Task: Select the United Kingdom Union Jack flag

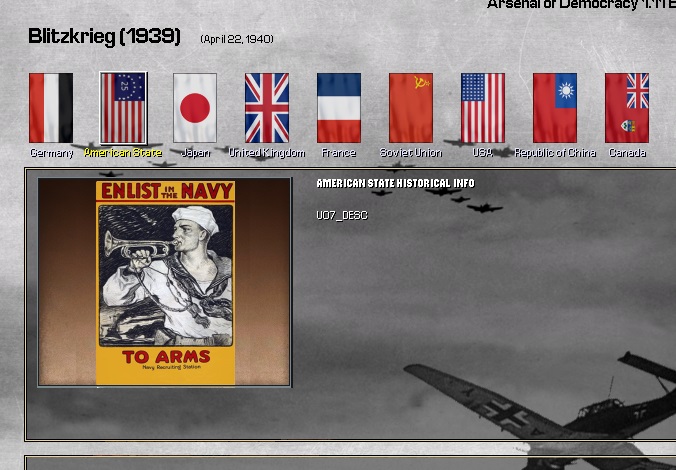Action: (x=267, y=108)
